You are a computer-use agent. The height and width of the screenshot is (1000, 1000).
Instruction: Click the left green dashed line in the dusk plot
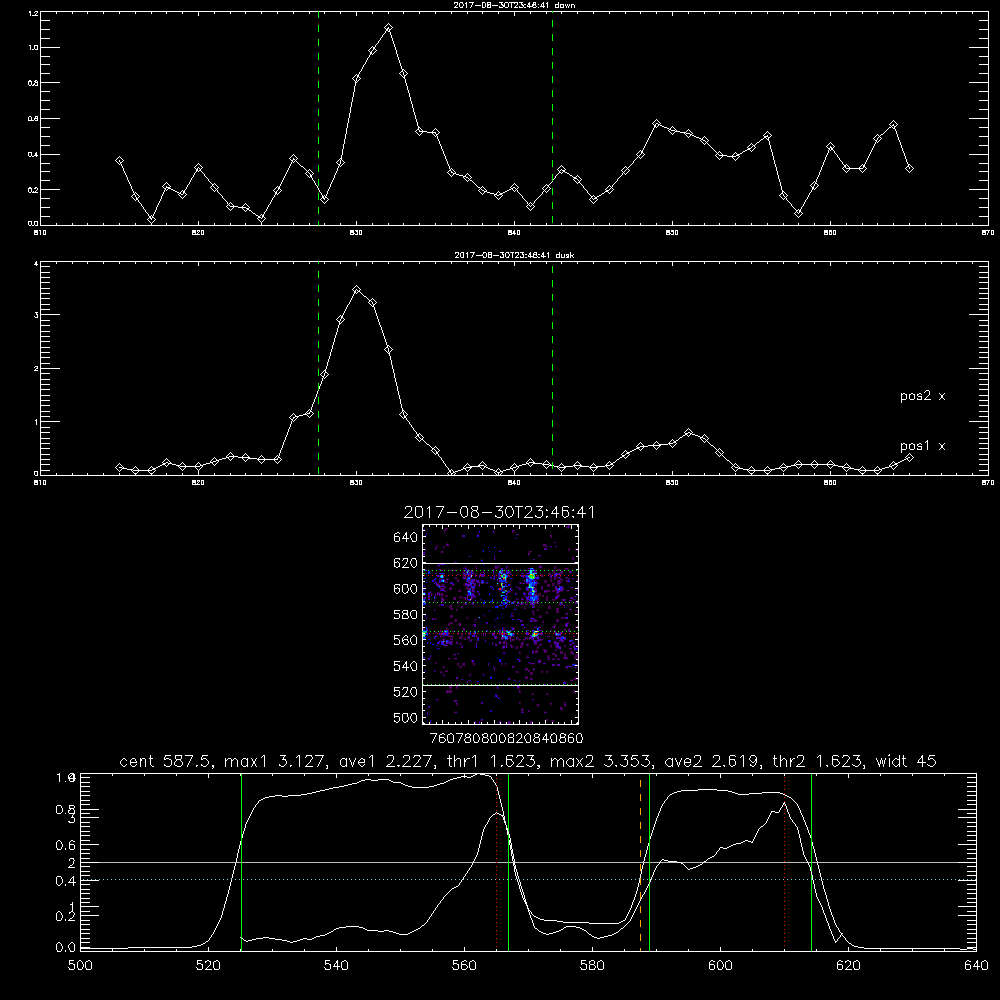[318, 369]
